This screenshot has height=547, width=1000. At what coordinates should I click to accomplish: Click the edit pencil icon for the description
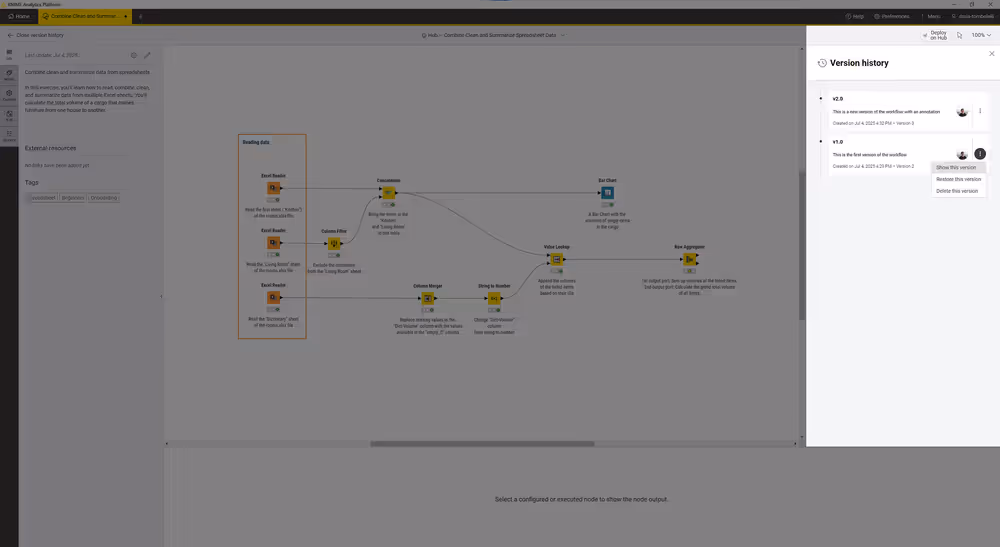(x=147, y=55)
